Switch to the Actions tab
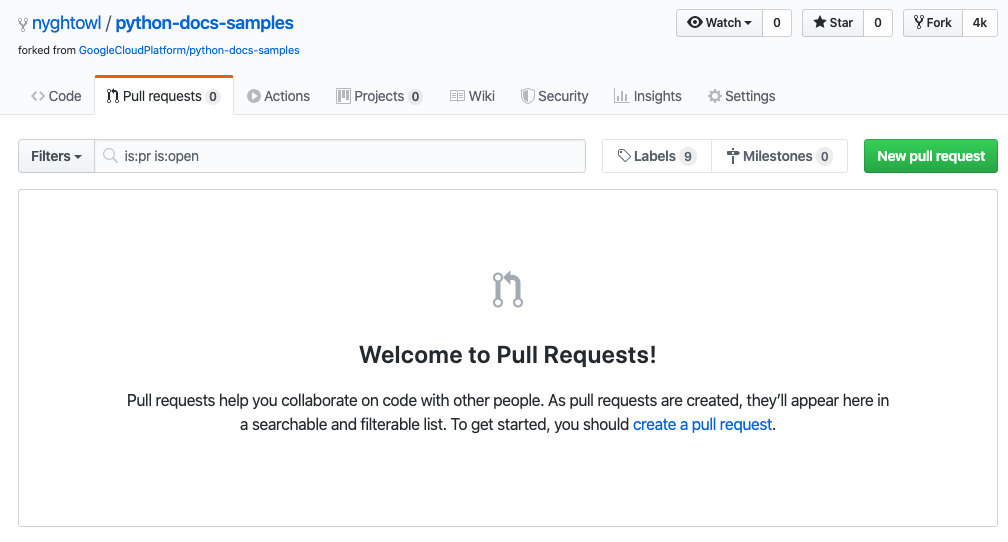The width and height of the screenshot is (1008, 542). click(x=278, y=96)
